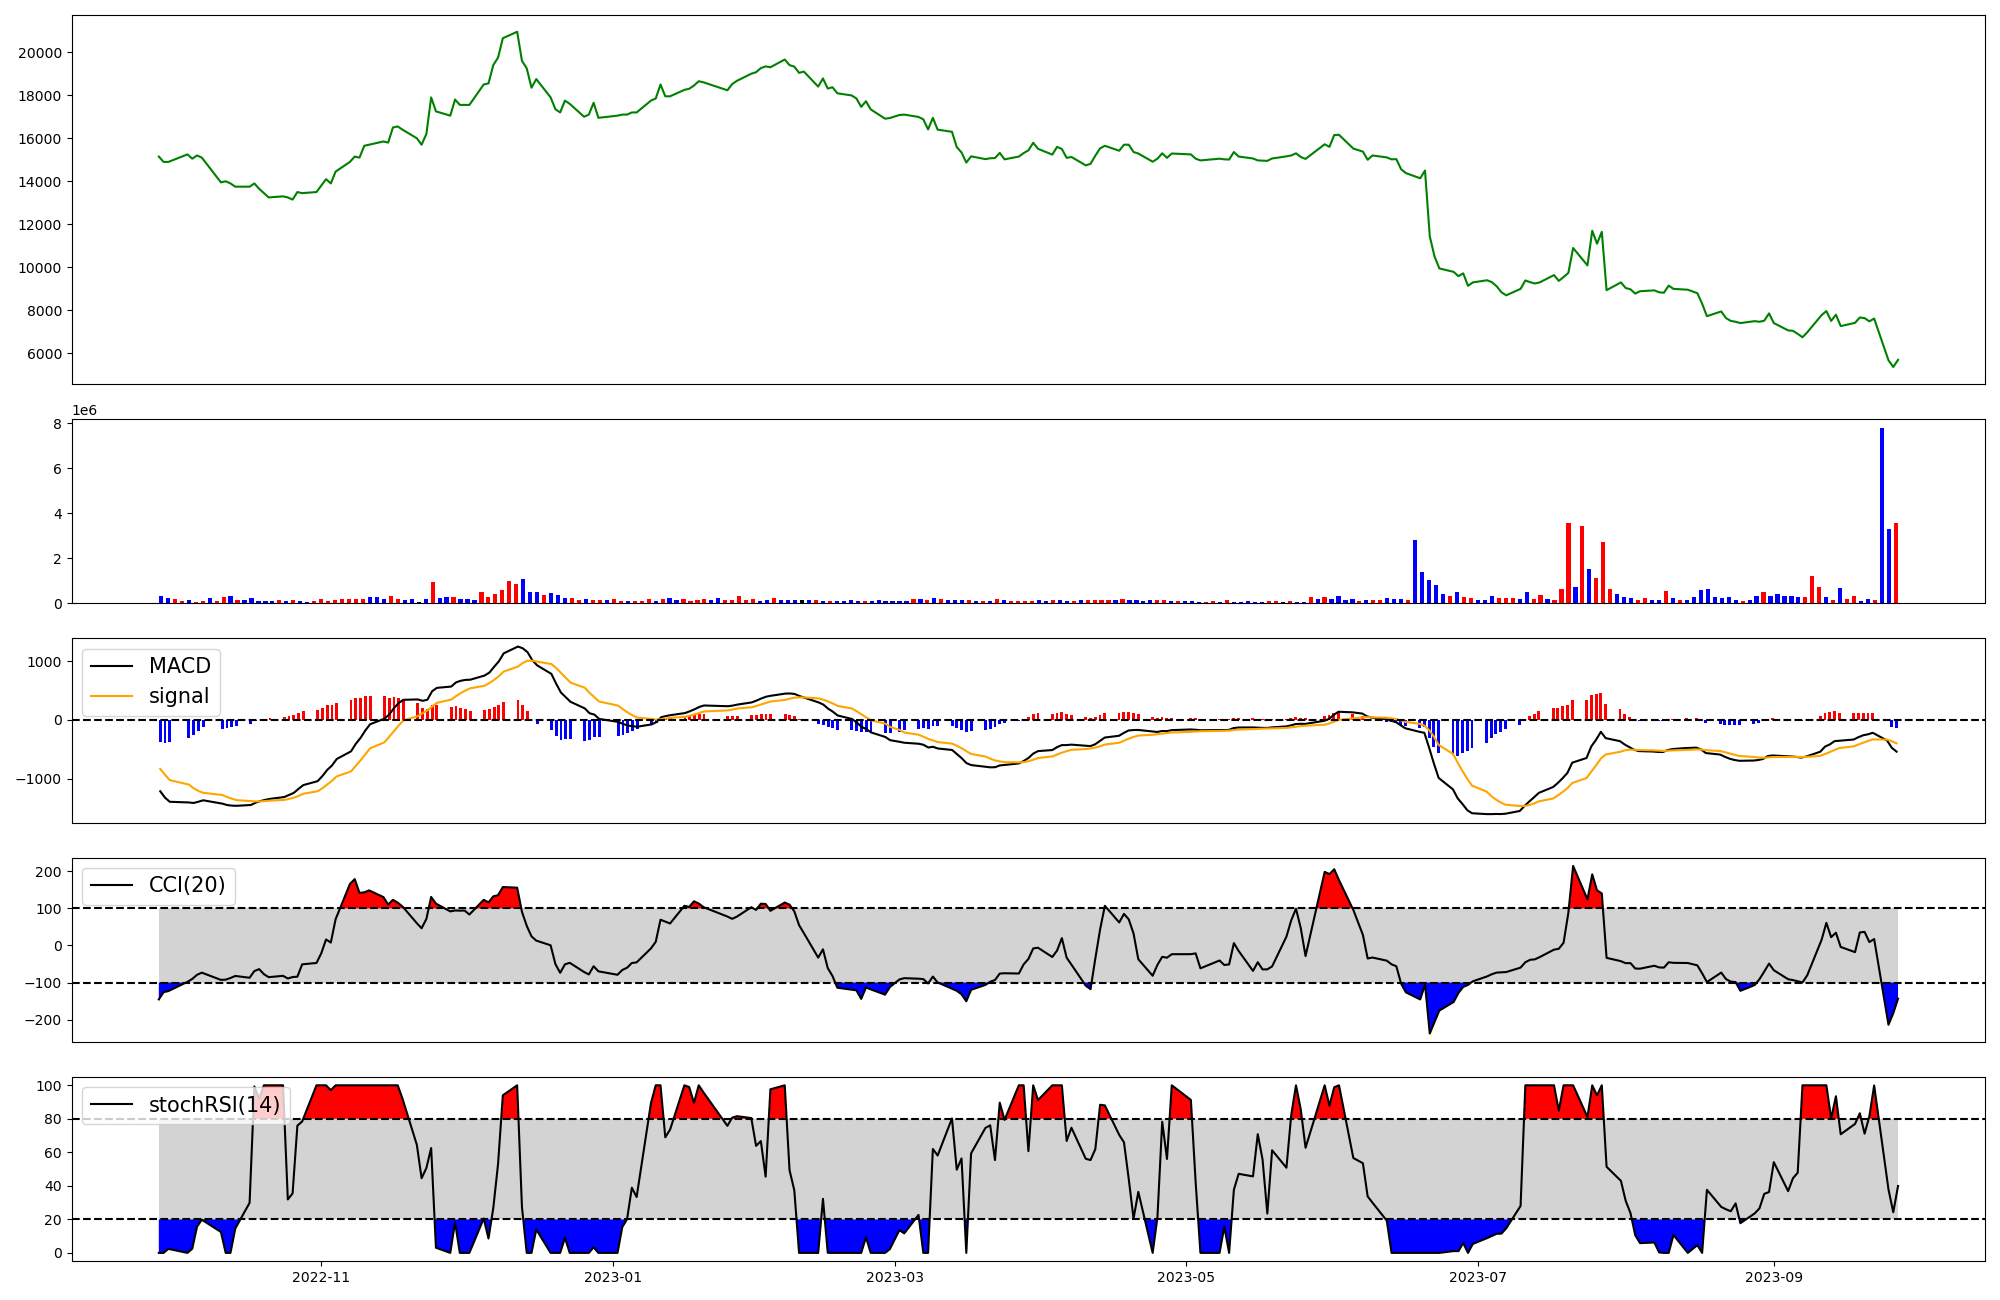Click the tallest blue volume bar
This screenshot has width=2000, height=1300.
pos(1882,515)
